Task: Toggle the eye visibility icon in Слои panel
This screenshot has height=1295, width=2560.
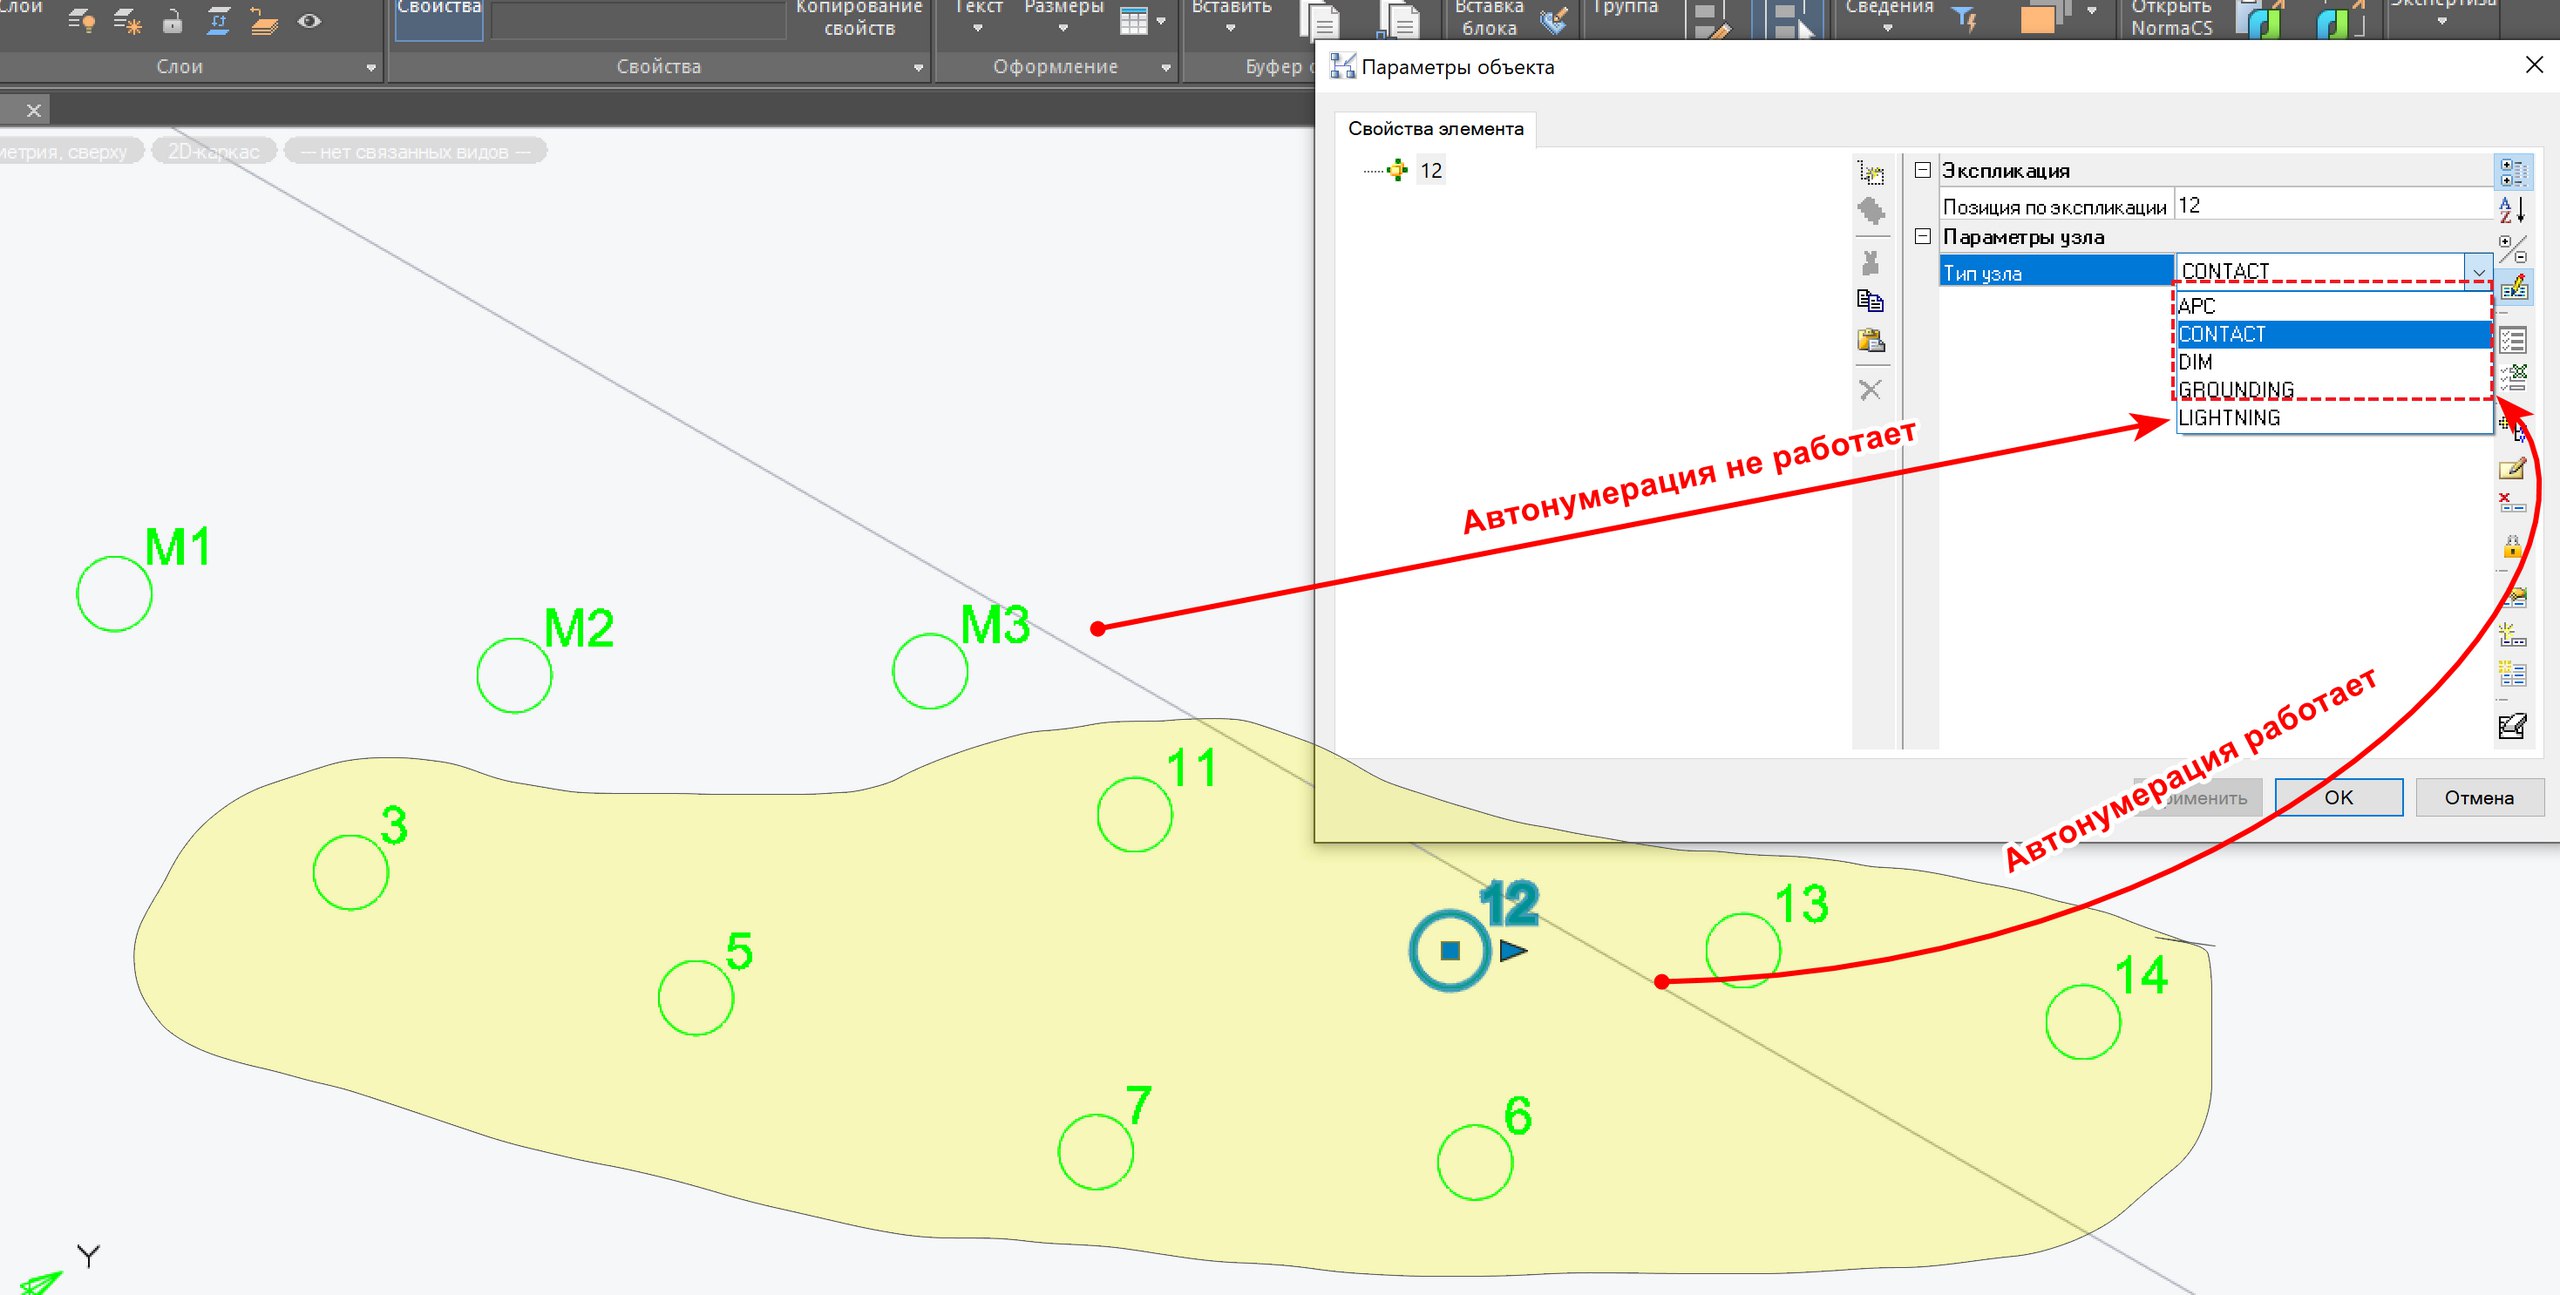Action: click(x=310, y=21)
